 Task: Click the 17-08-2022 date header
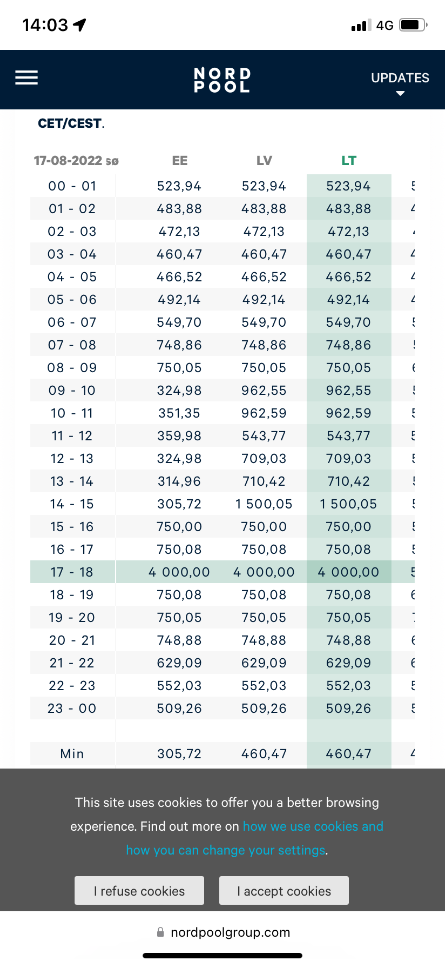point(76,161)
